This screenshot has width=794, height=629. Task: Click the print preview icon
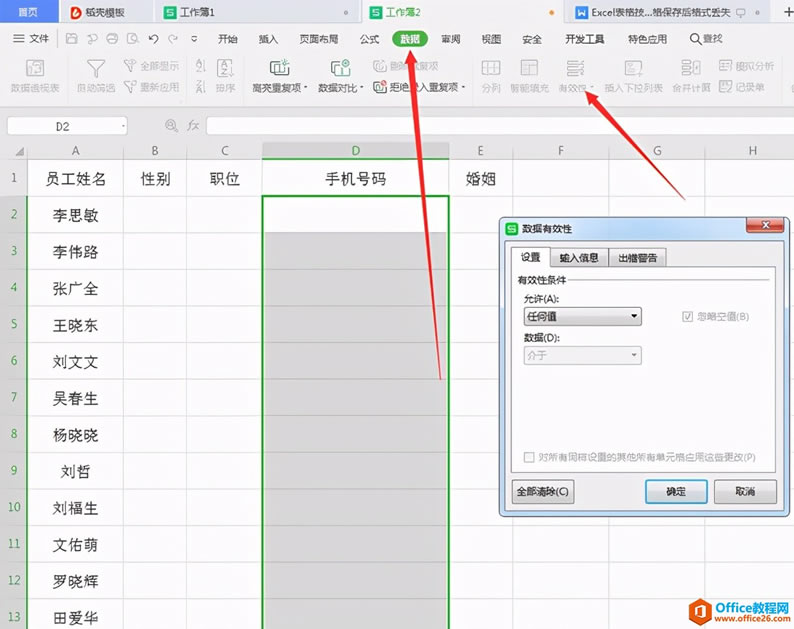pyautogui.click(x=133, y=38)
